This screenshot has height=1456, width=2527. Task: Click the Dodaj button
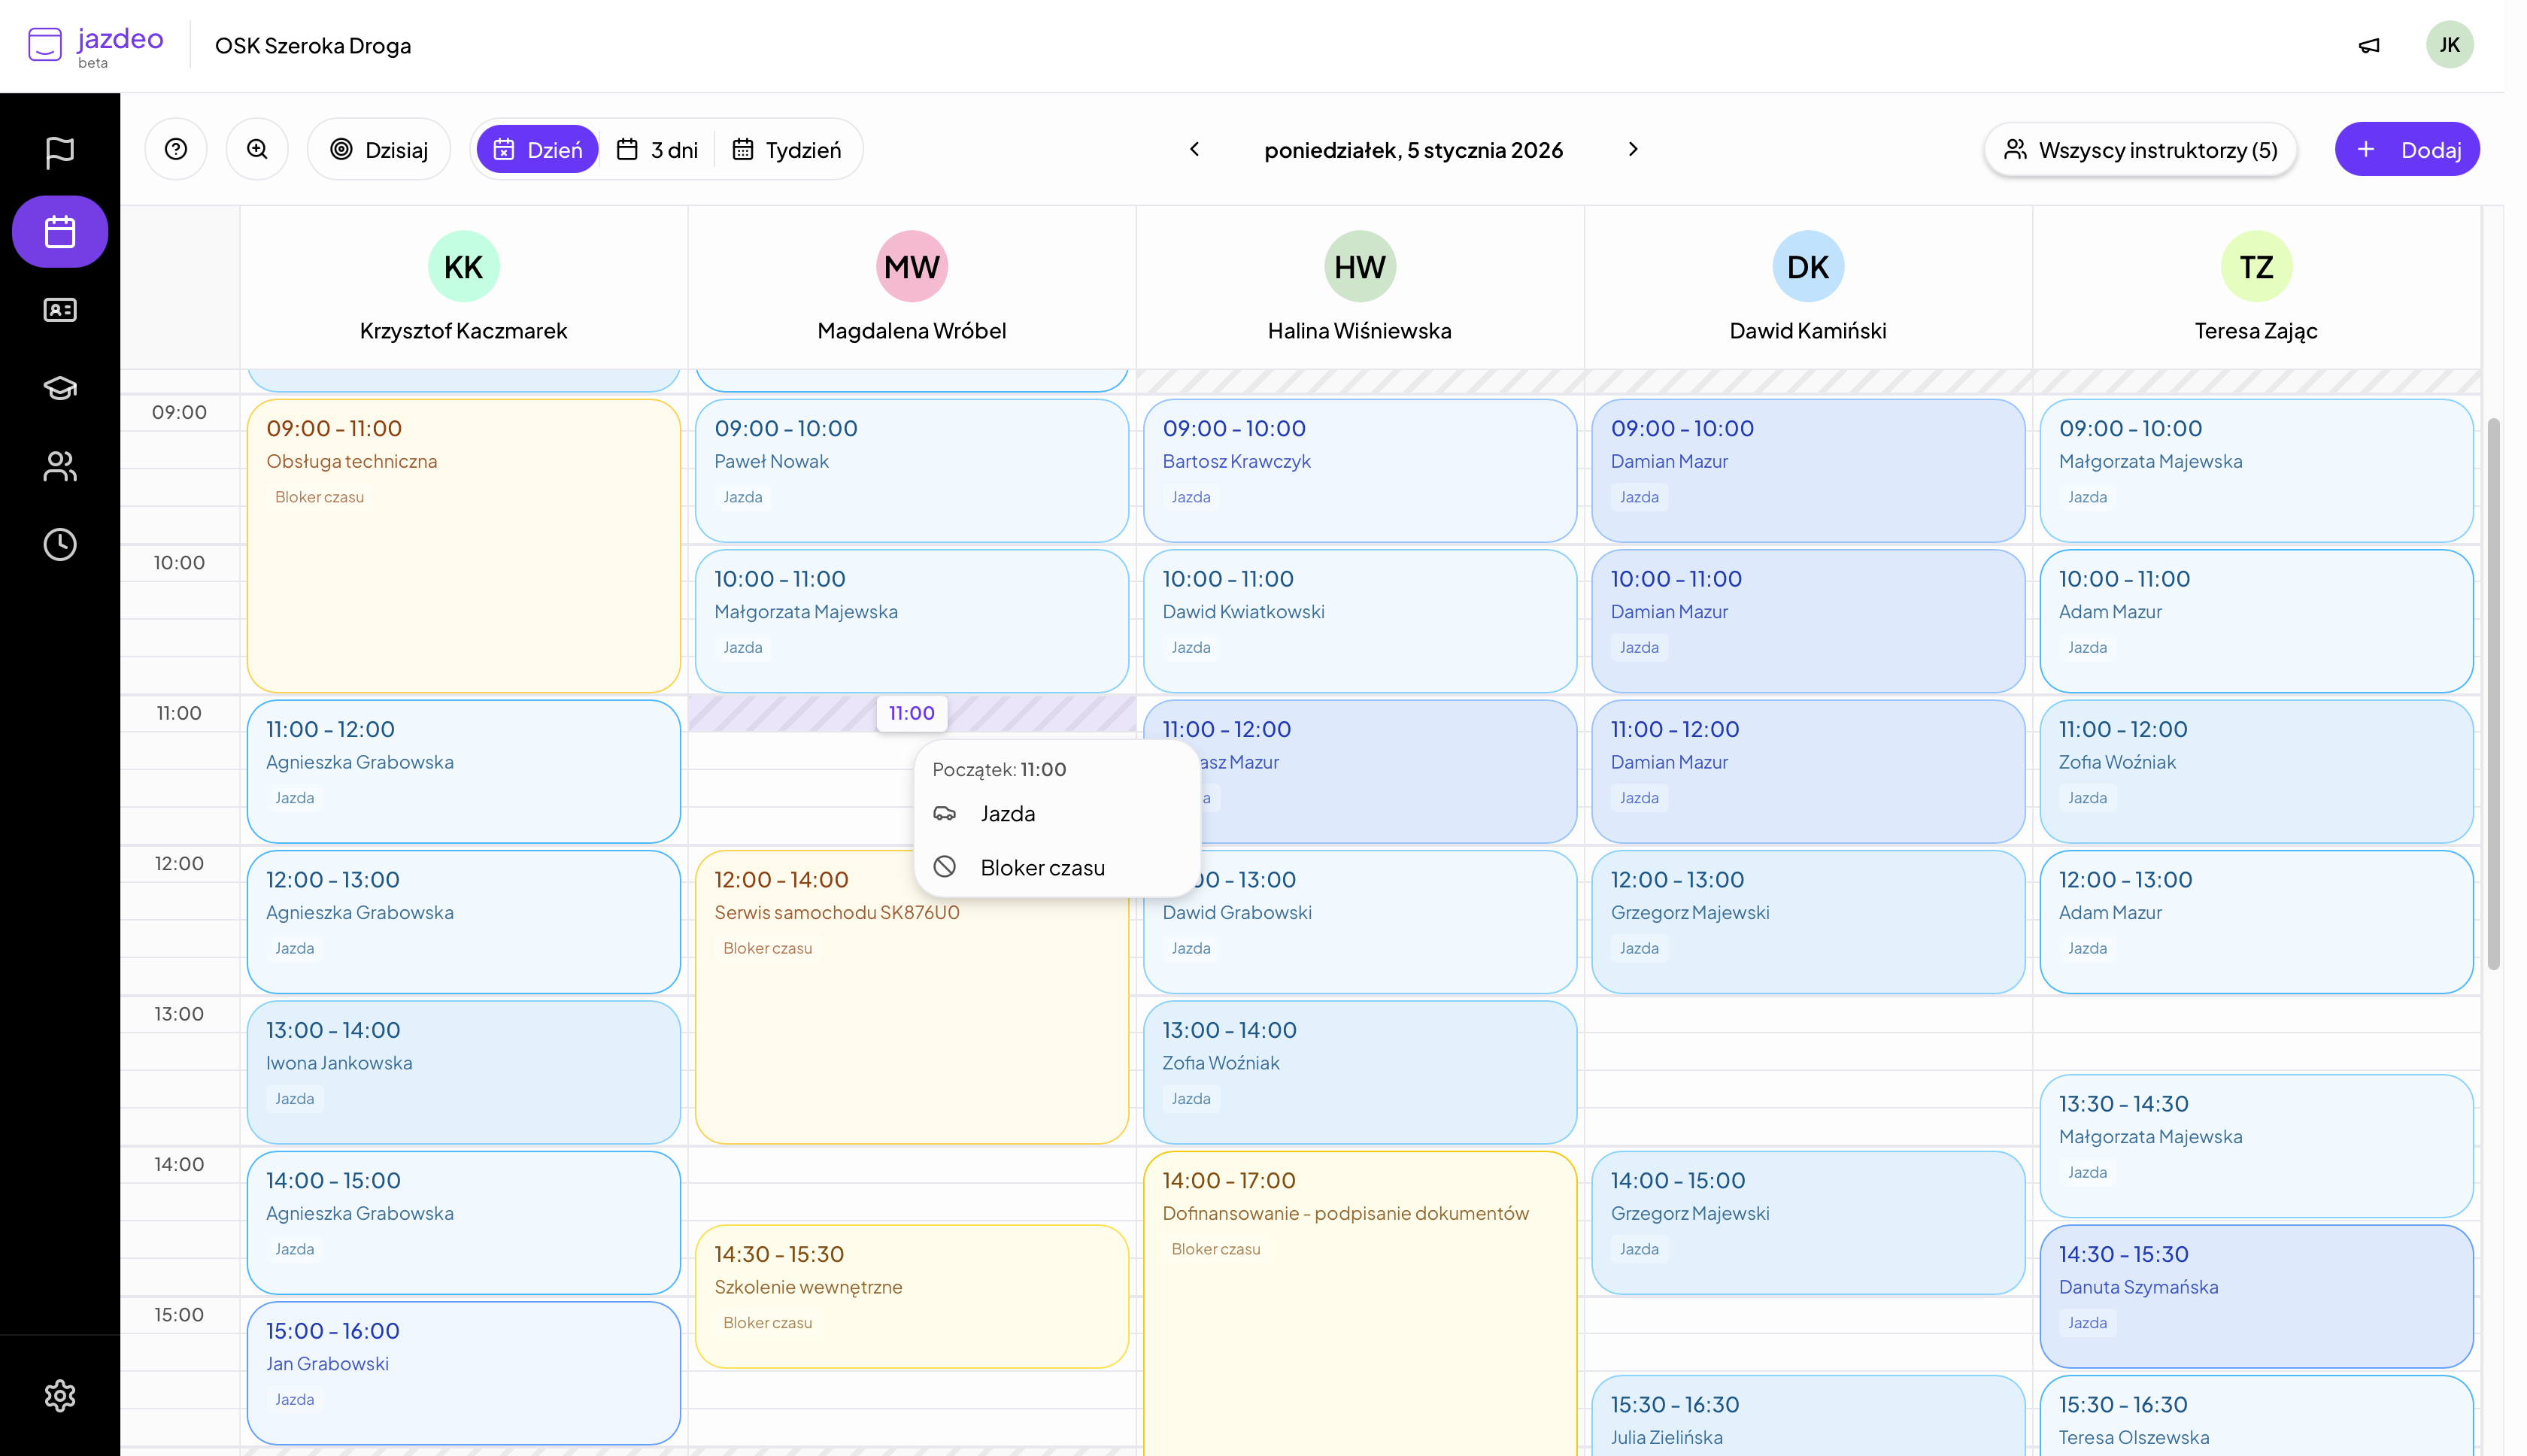click(2407, 149)
